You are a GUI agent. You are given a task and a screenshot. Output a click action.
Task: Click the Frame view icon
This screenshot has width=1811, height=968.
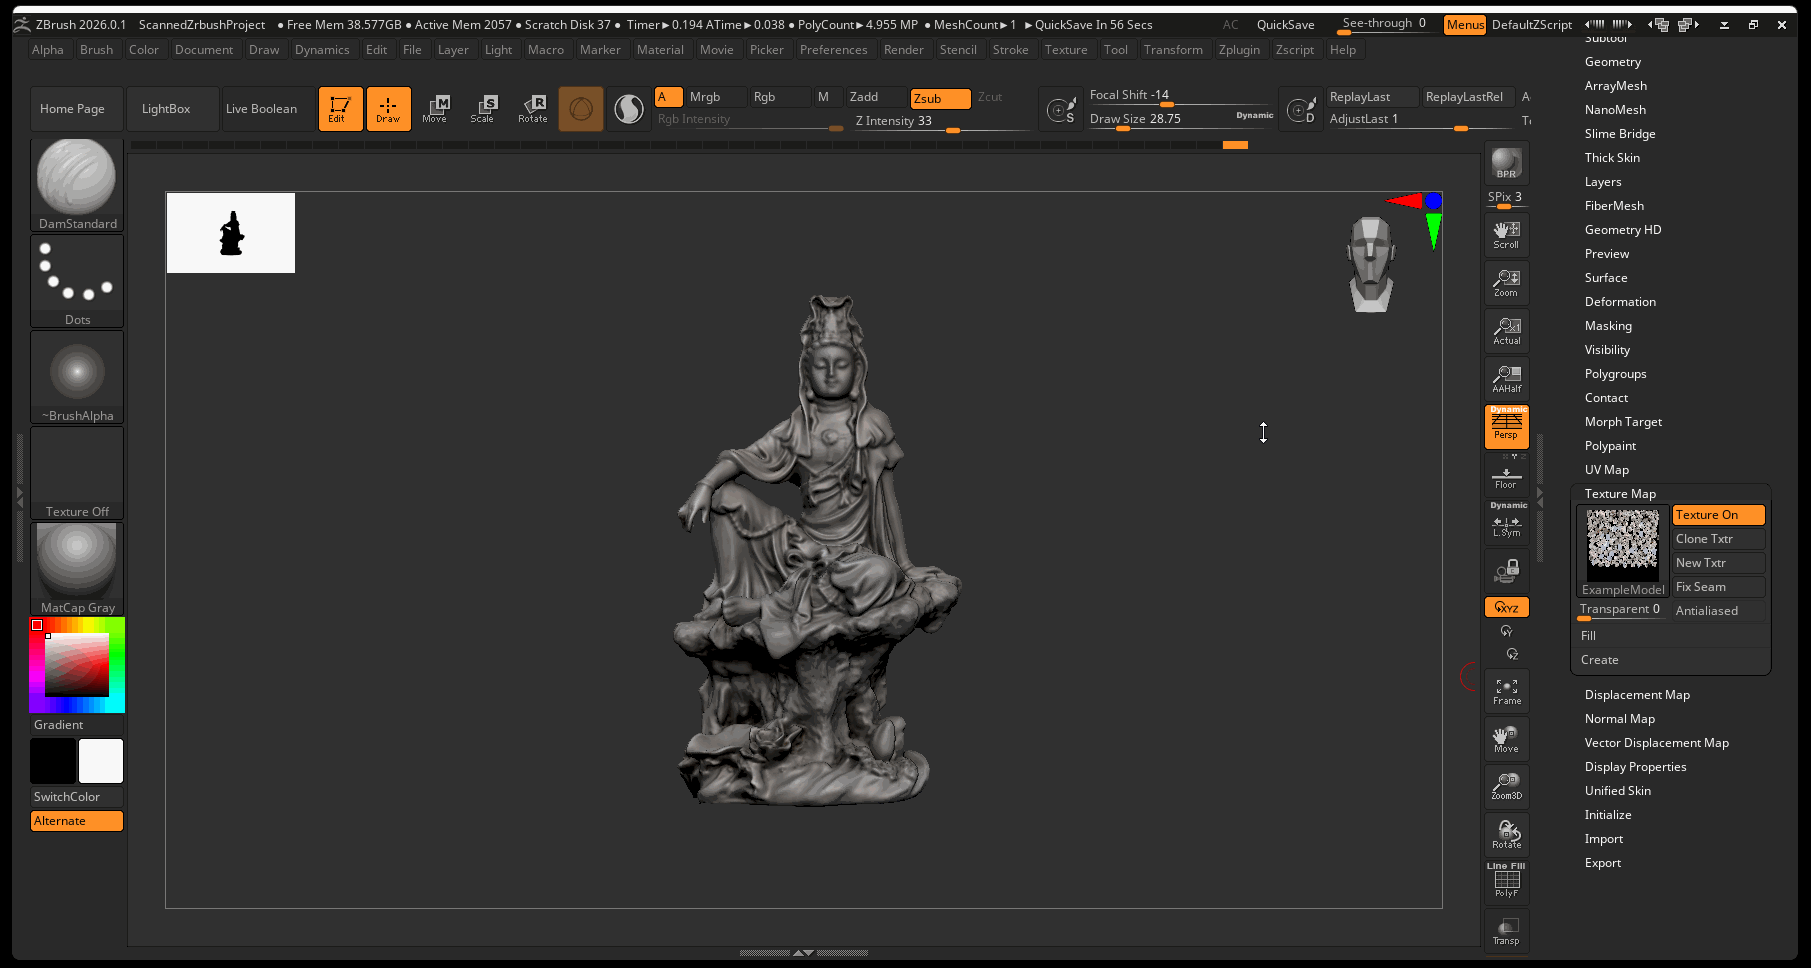point(1506,691)
